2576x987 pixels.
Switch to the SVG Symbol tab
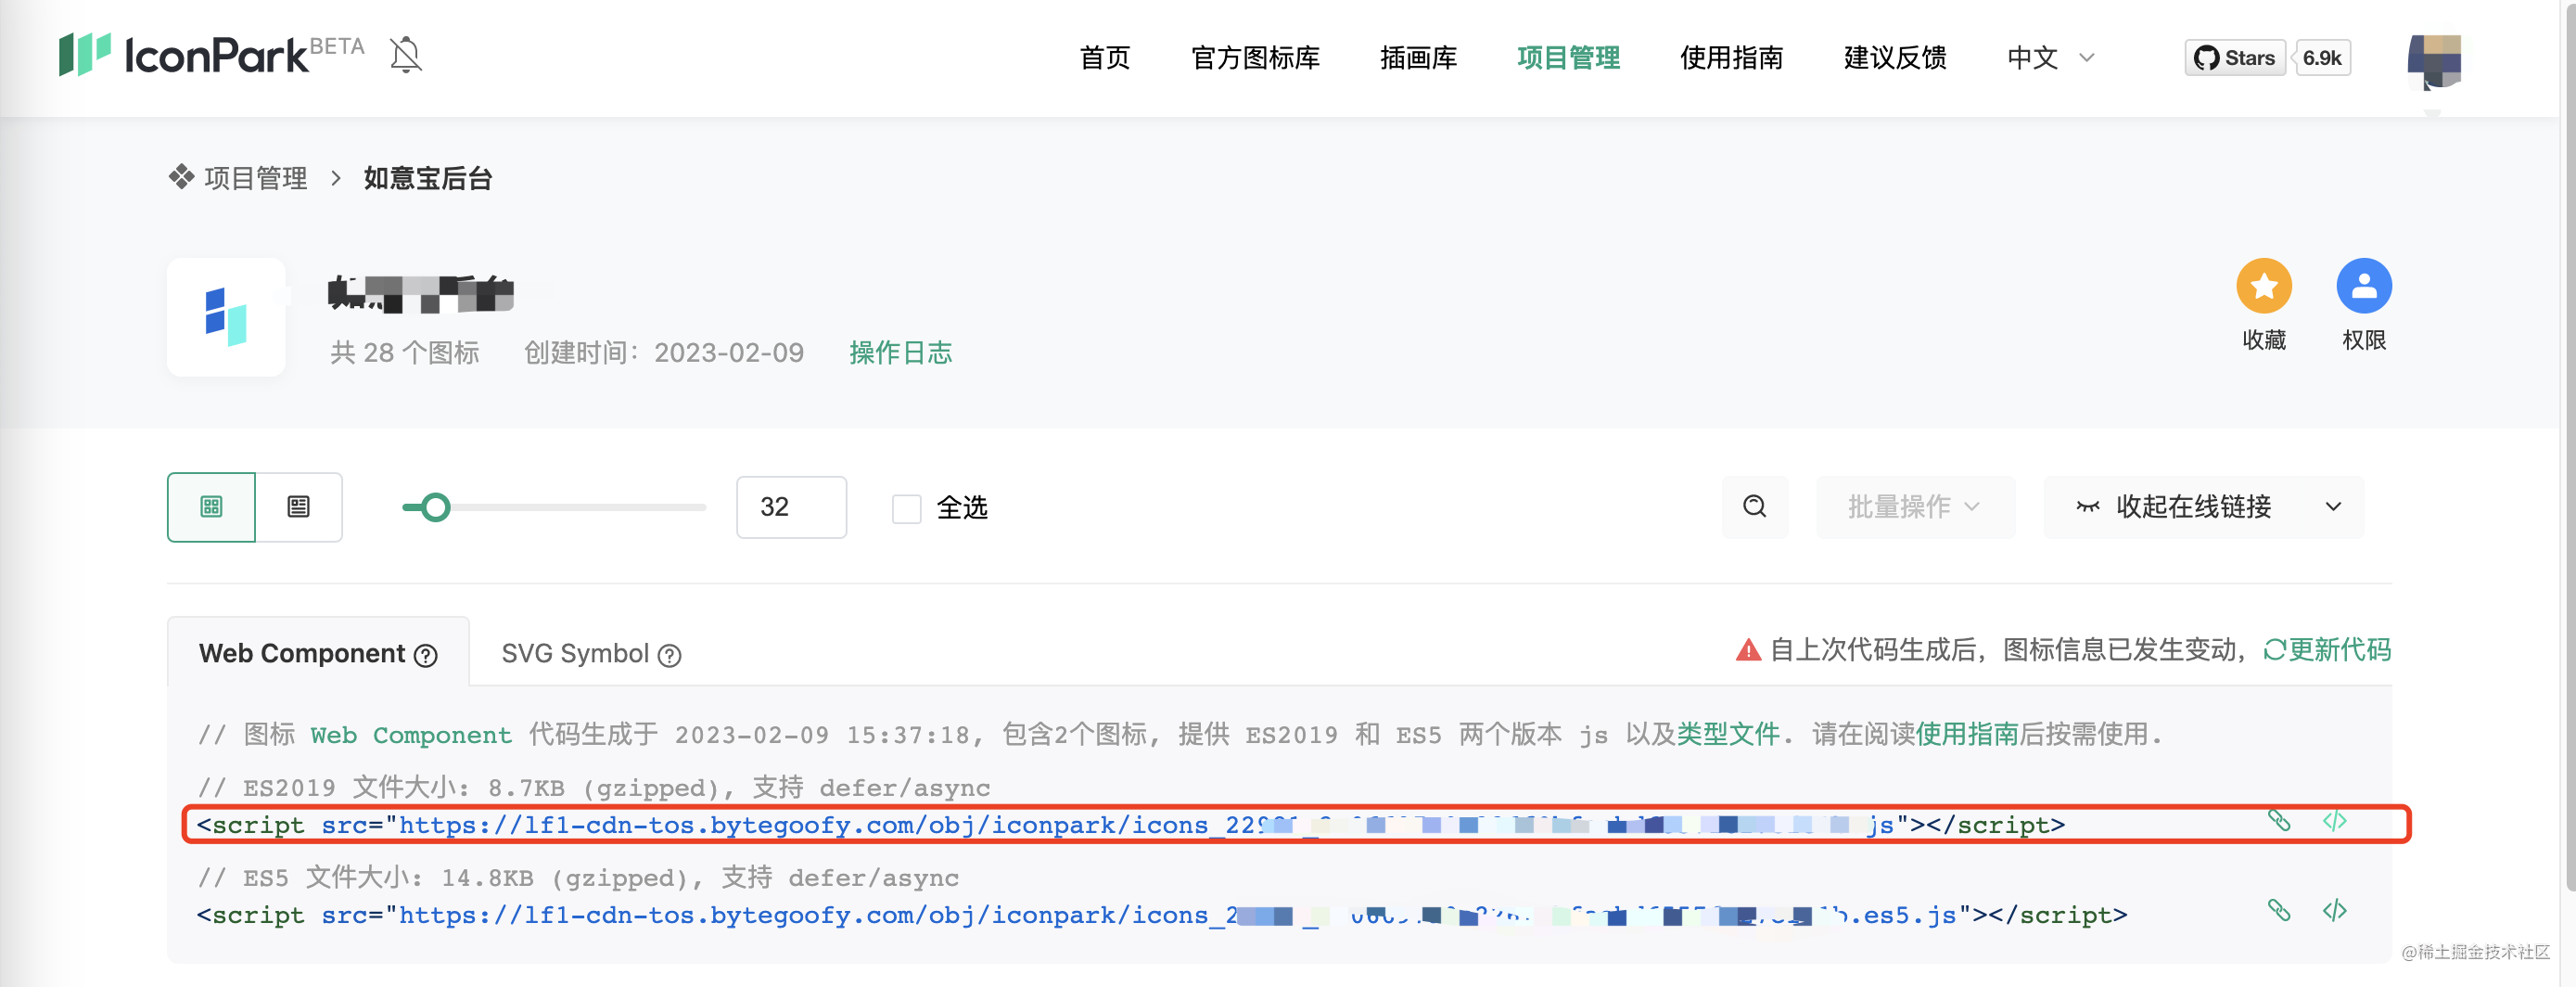578,653
